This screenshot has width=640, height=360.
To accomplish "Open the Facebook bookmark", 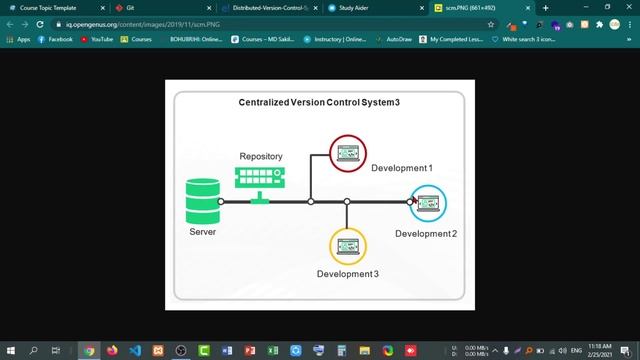I will [55, 39].
